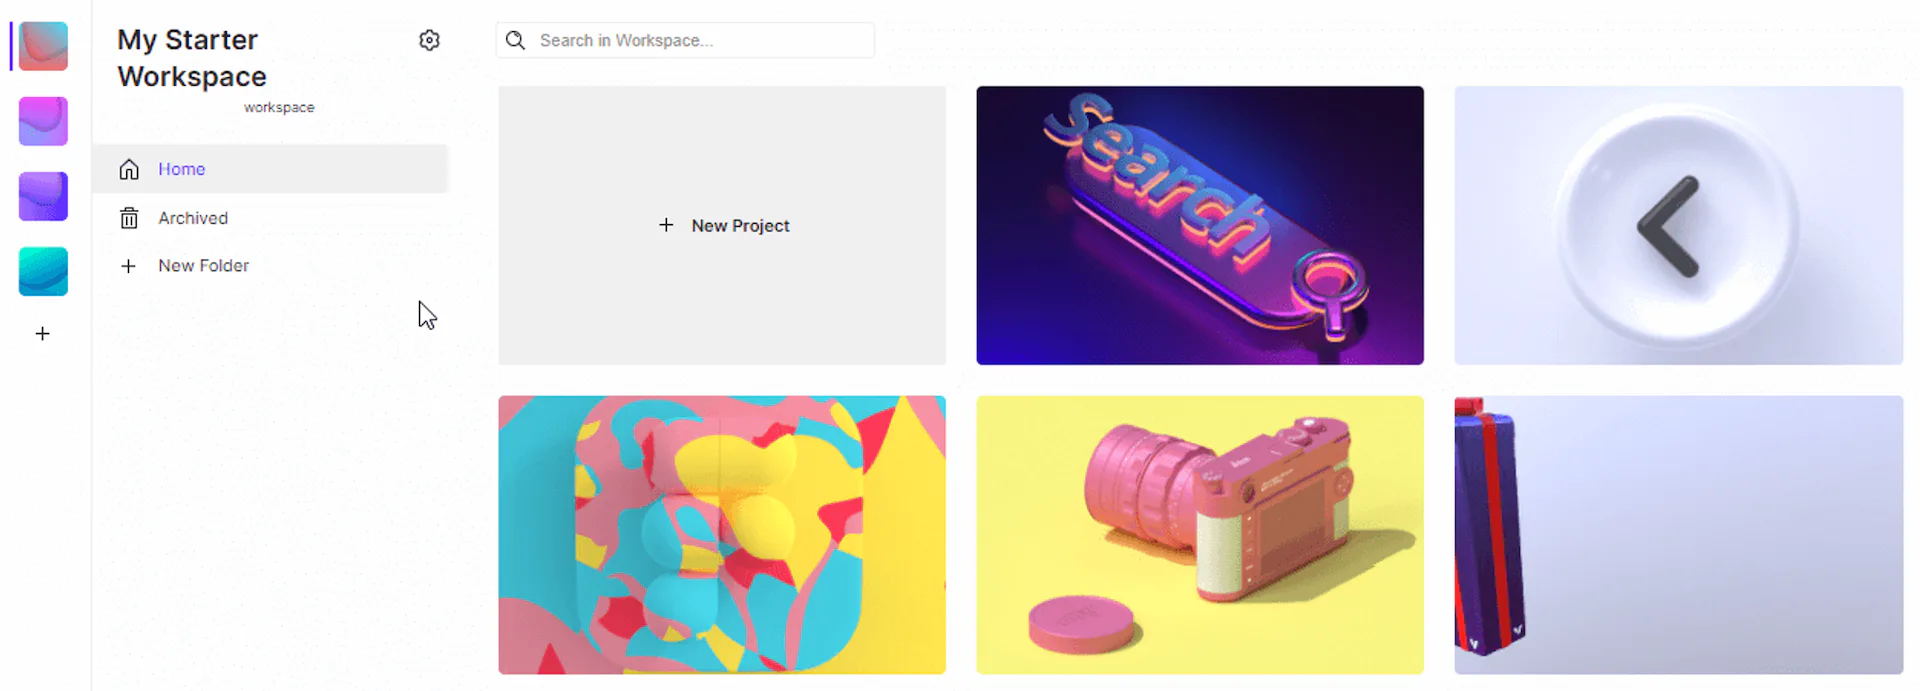The width and height of the screenshot is (1920, 691).
Task: Switch to the pink-purple workspace icon
Action: point(43,121)
